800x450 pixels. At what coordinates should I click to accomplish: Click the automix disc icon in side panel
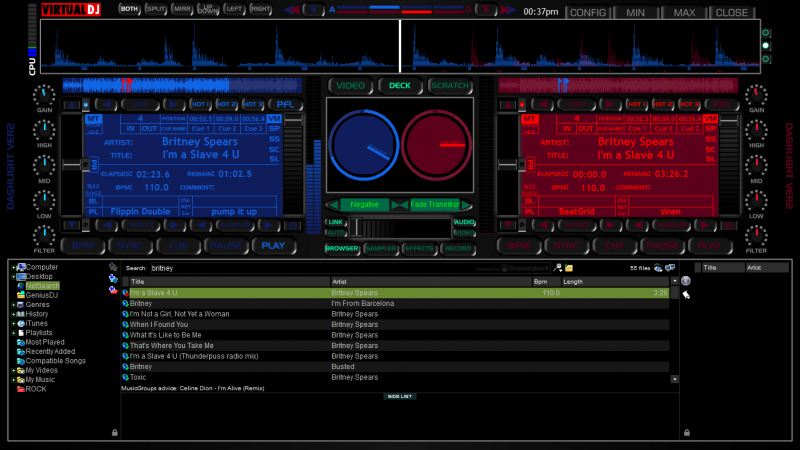coord(686,281)
